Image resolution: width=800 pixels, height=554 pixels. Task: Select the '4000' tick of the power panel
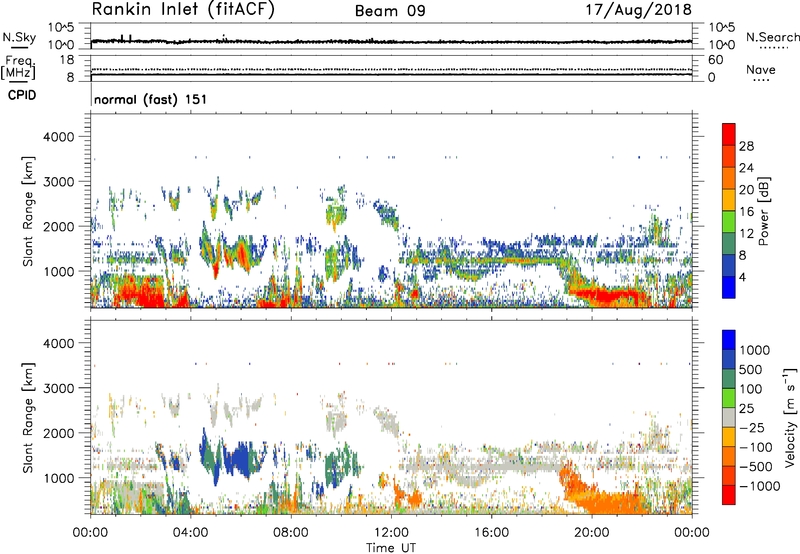[x=58, y=137]
